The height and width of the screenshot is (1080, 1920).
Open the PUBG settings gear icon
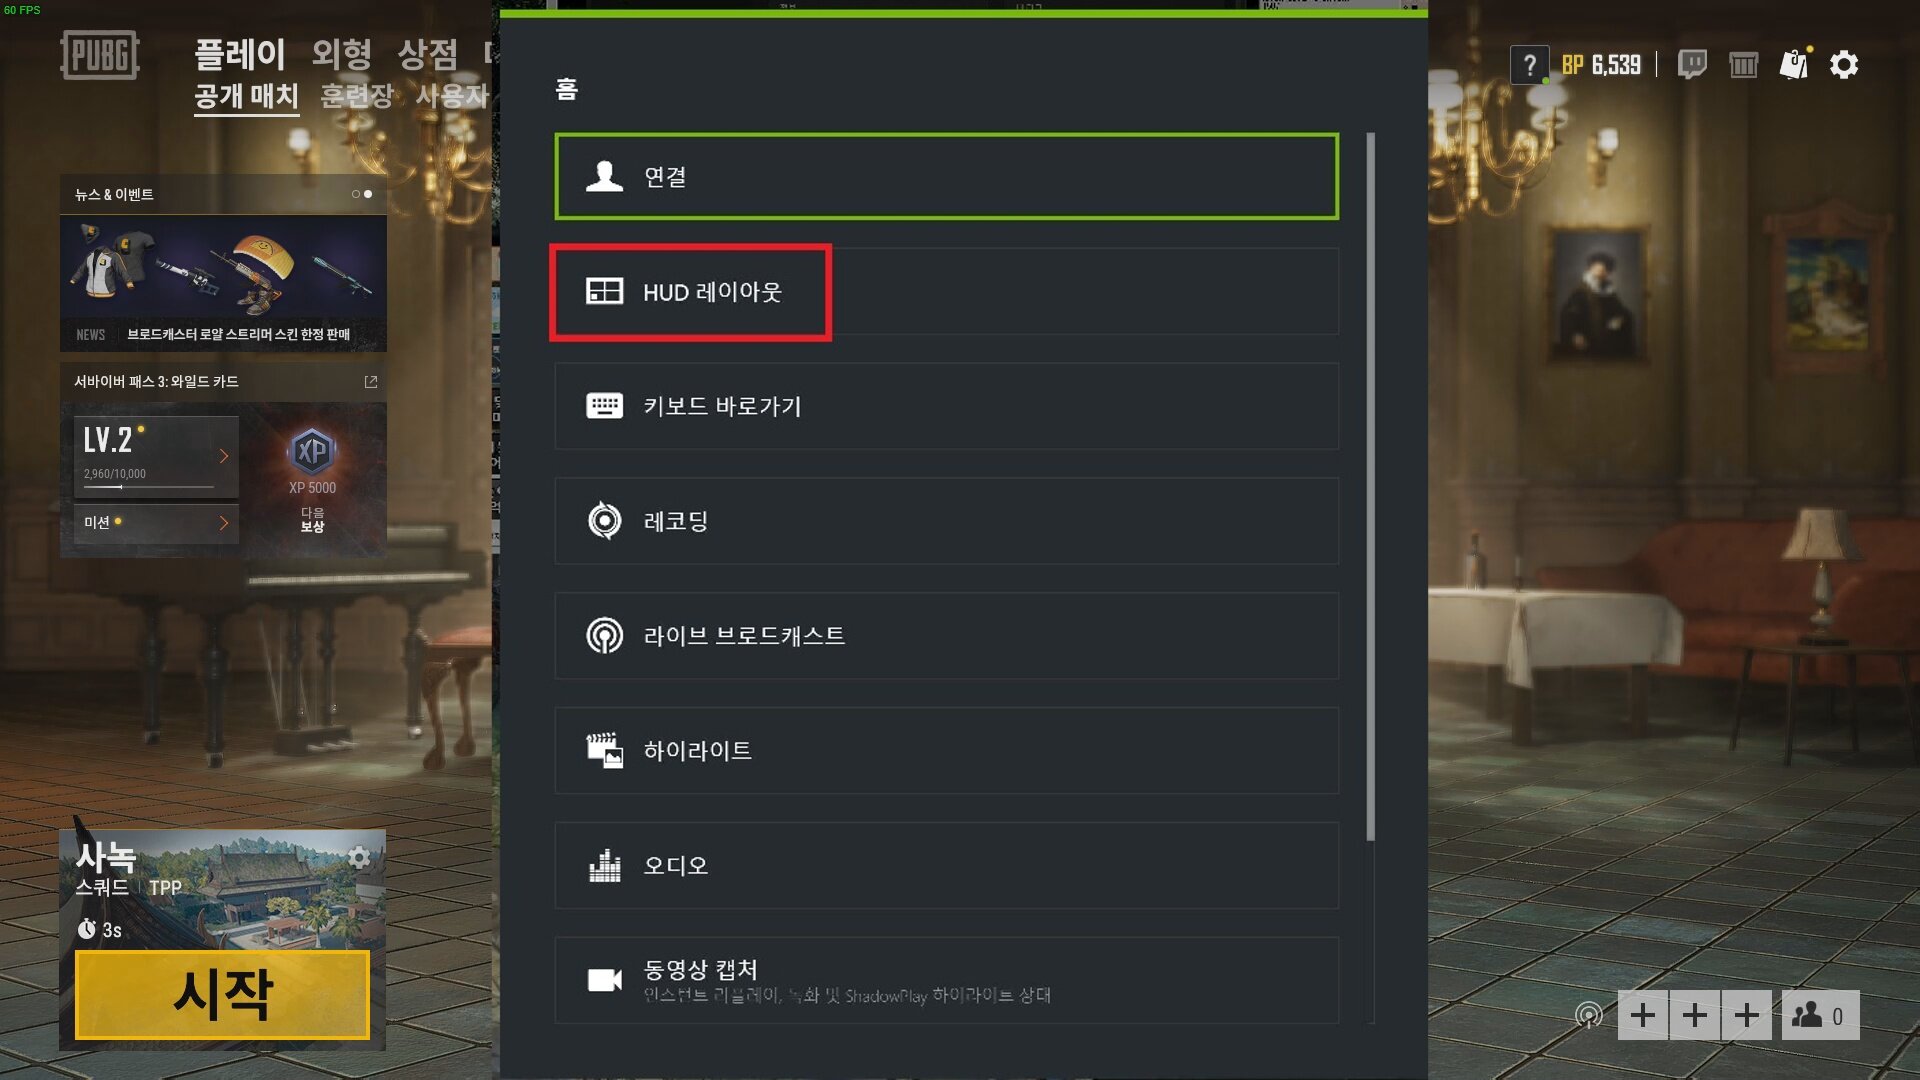click(x=1843, y=65)
